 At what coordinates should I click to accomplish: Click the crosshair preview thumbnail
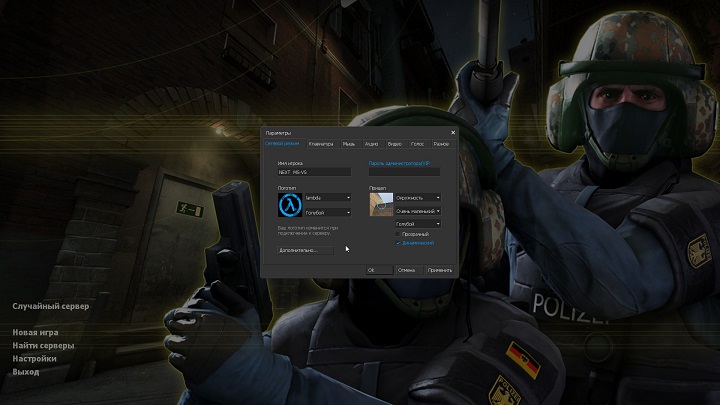pyautogui.click(x=381, y=204)
